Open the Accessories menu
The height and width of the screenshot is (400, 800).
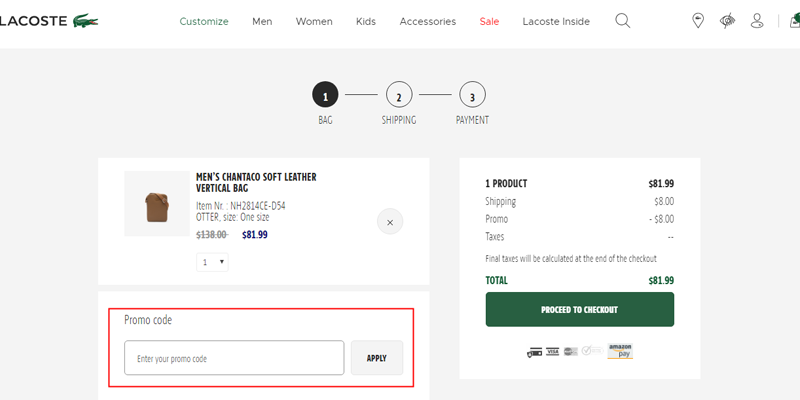pyautogui.click(x=428, y=21)
